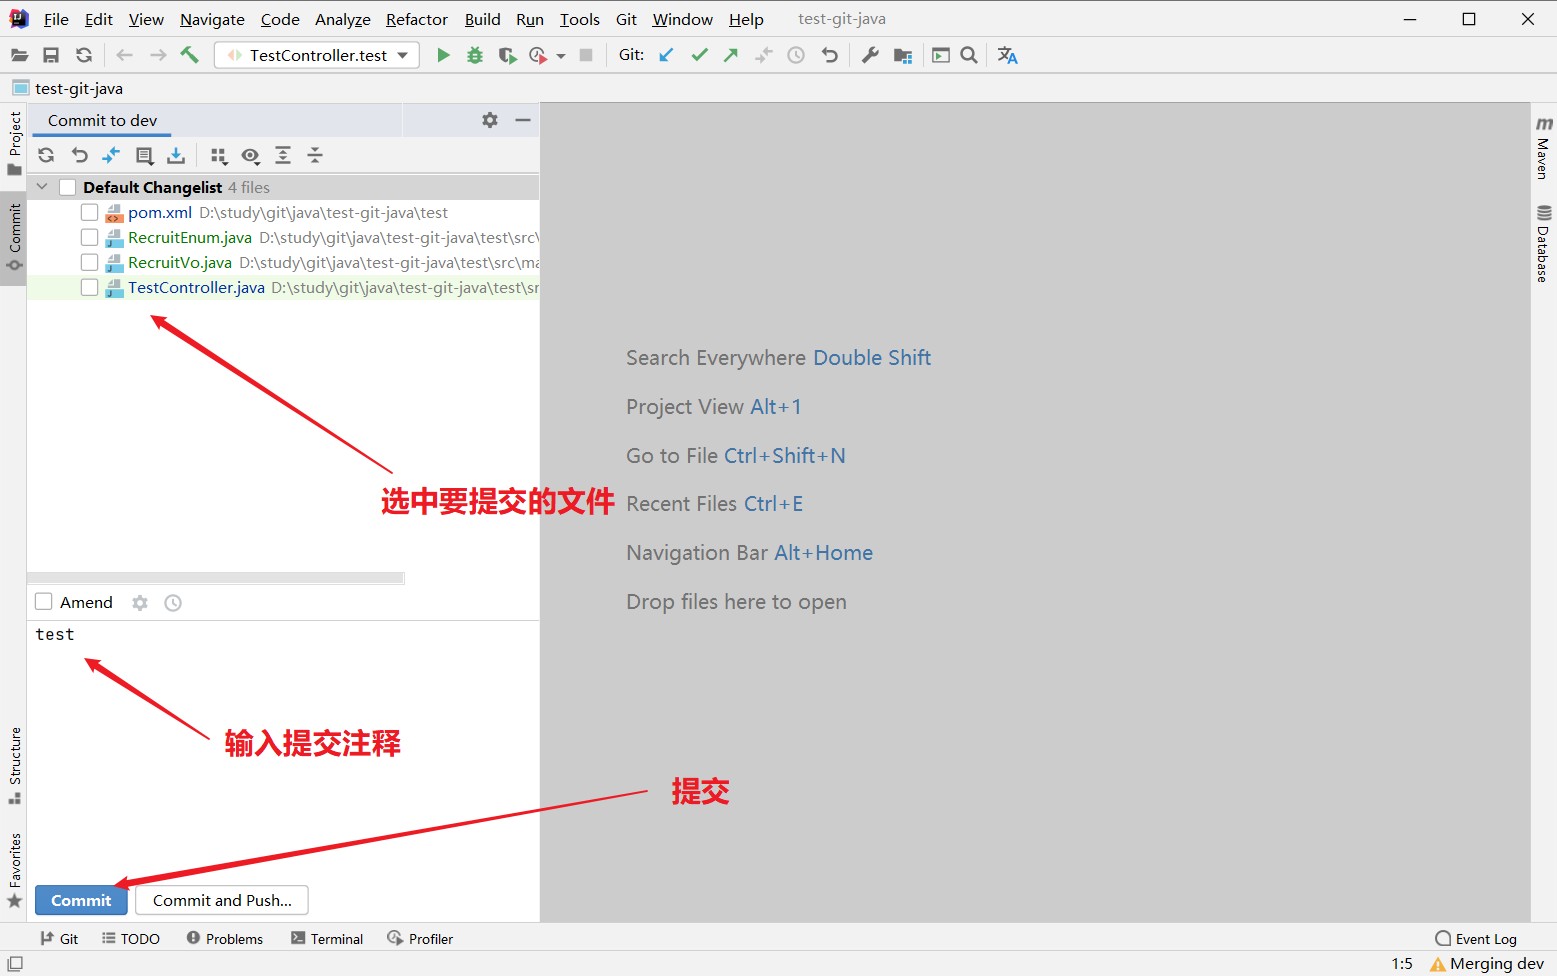Screen dimensions: 1557x976
Task: Open TestController.test run configuration dropdown
Action: 317,55
